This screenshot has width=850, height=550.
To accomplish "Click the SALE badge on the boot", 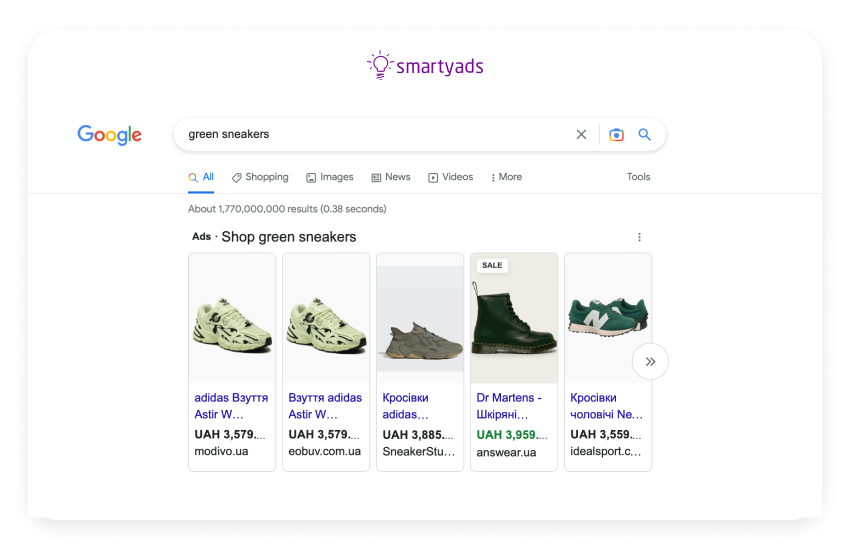I will pyautogui.click(x=492, y=266).
